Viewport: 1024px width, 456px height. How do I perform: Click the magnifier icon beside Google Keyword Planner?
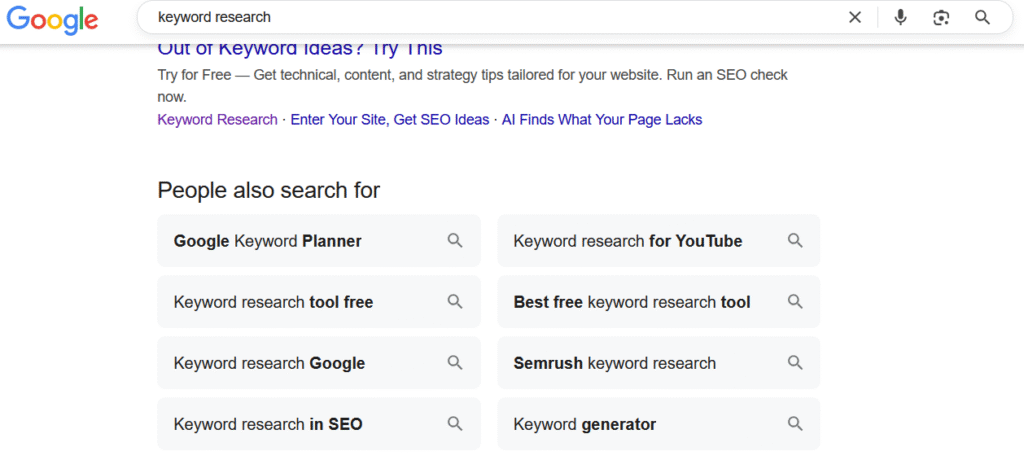point(455,241)
